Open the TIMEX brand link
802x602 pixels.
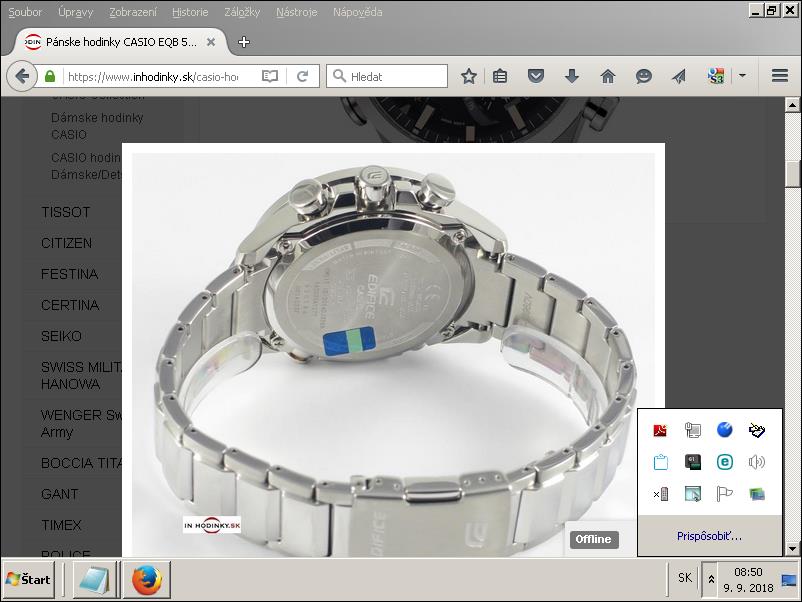(61, 525)
